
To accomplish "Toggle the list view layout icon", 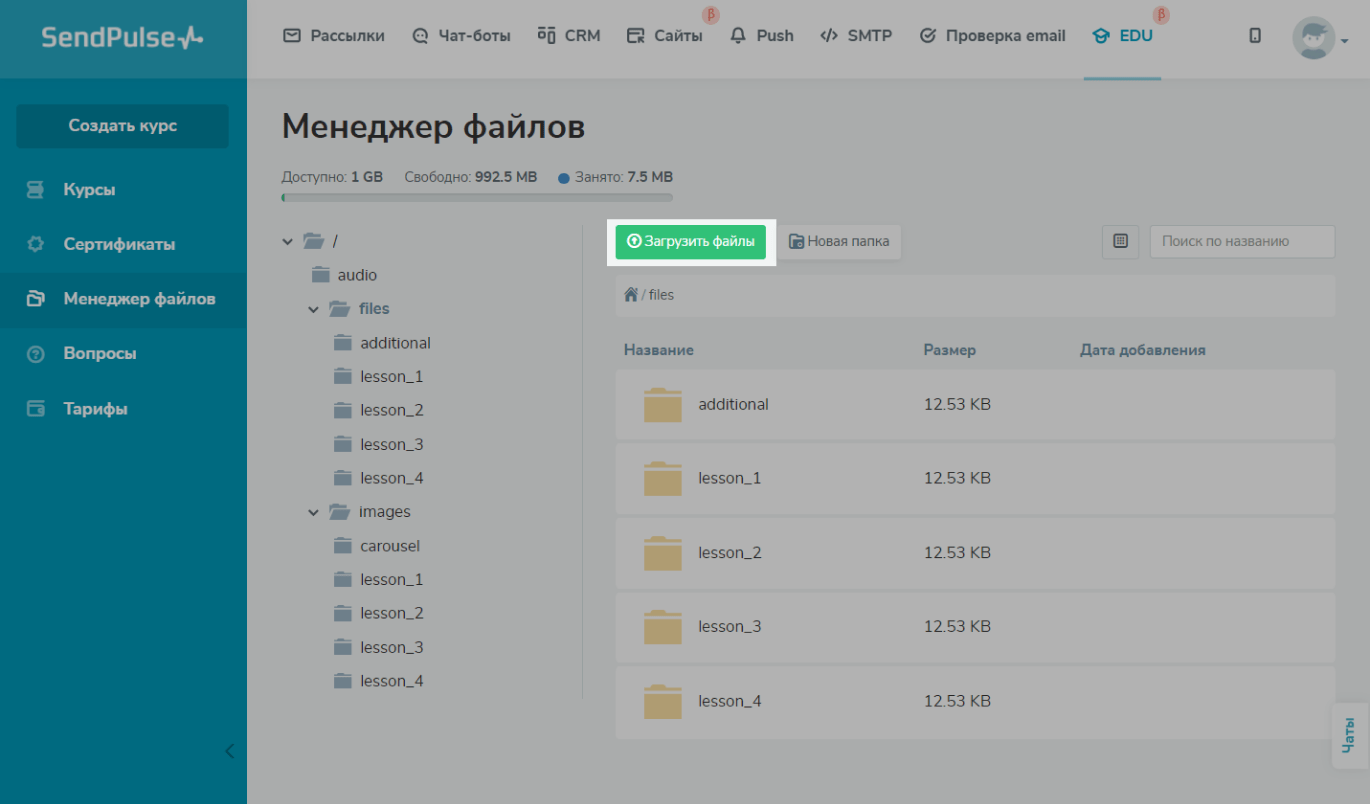I will [1120, 241].
